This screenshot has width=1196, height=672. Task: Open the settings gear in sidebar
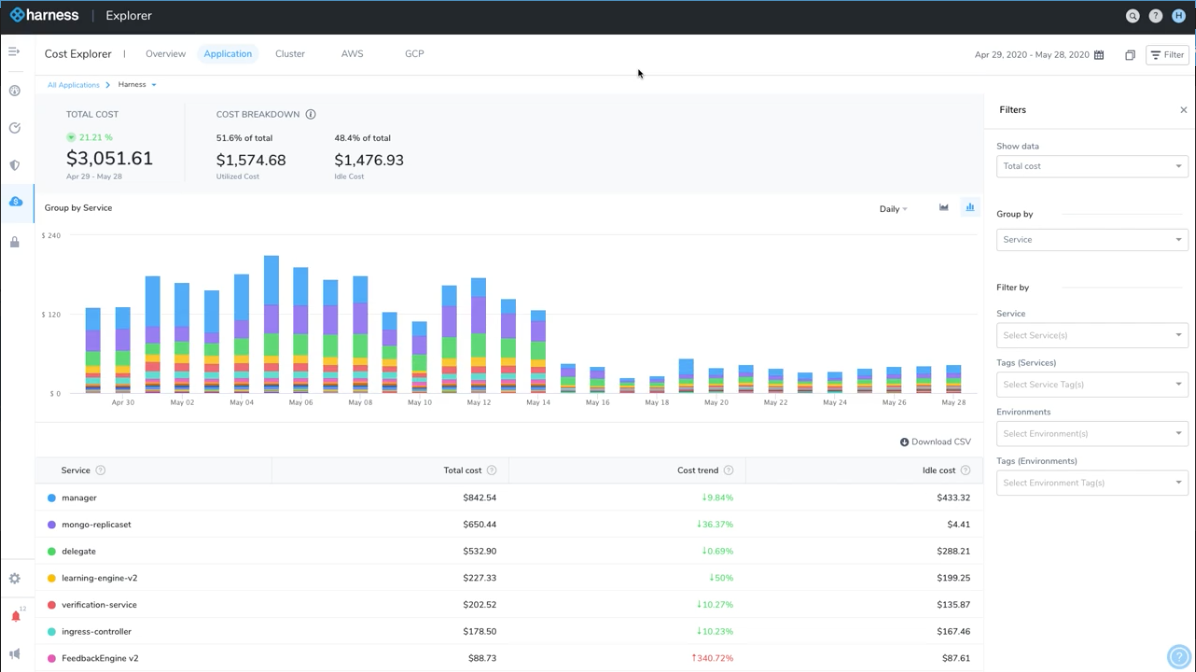[15, 578]
